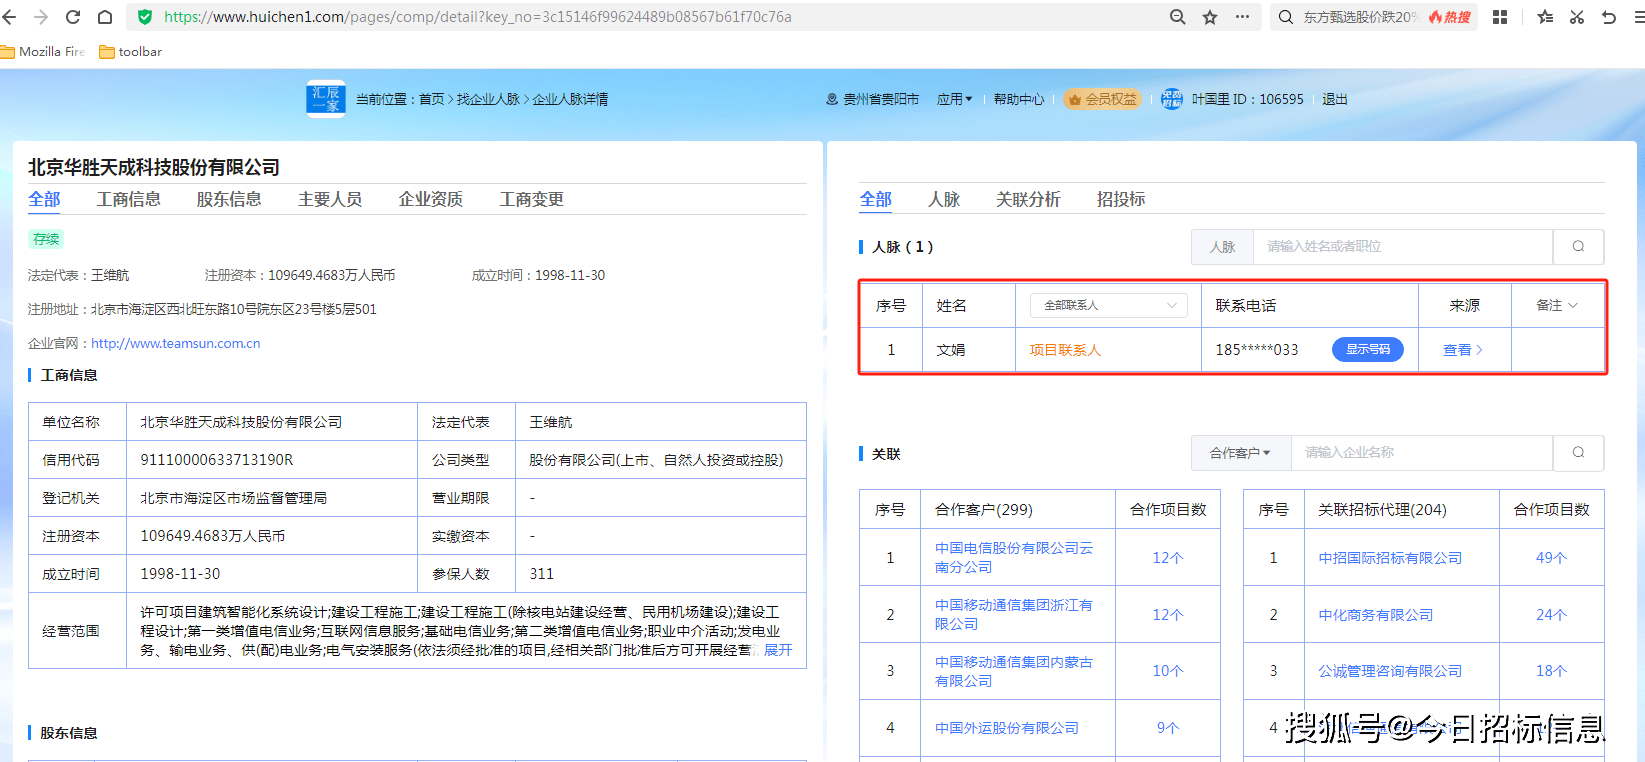Open the favorites list star icon
Screen dimensions: 1645x762
[1545, 17]
